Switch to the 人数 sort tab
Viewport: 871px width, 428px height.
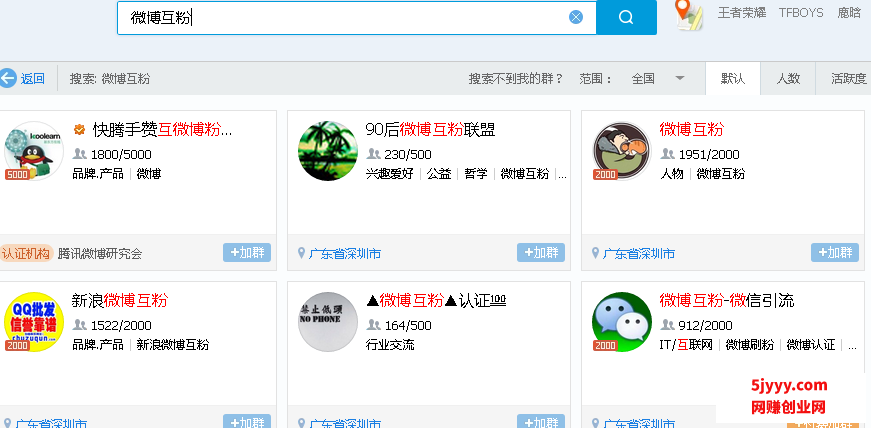click(x=788, y=78)
